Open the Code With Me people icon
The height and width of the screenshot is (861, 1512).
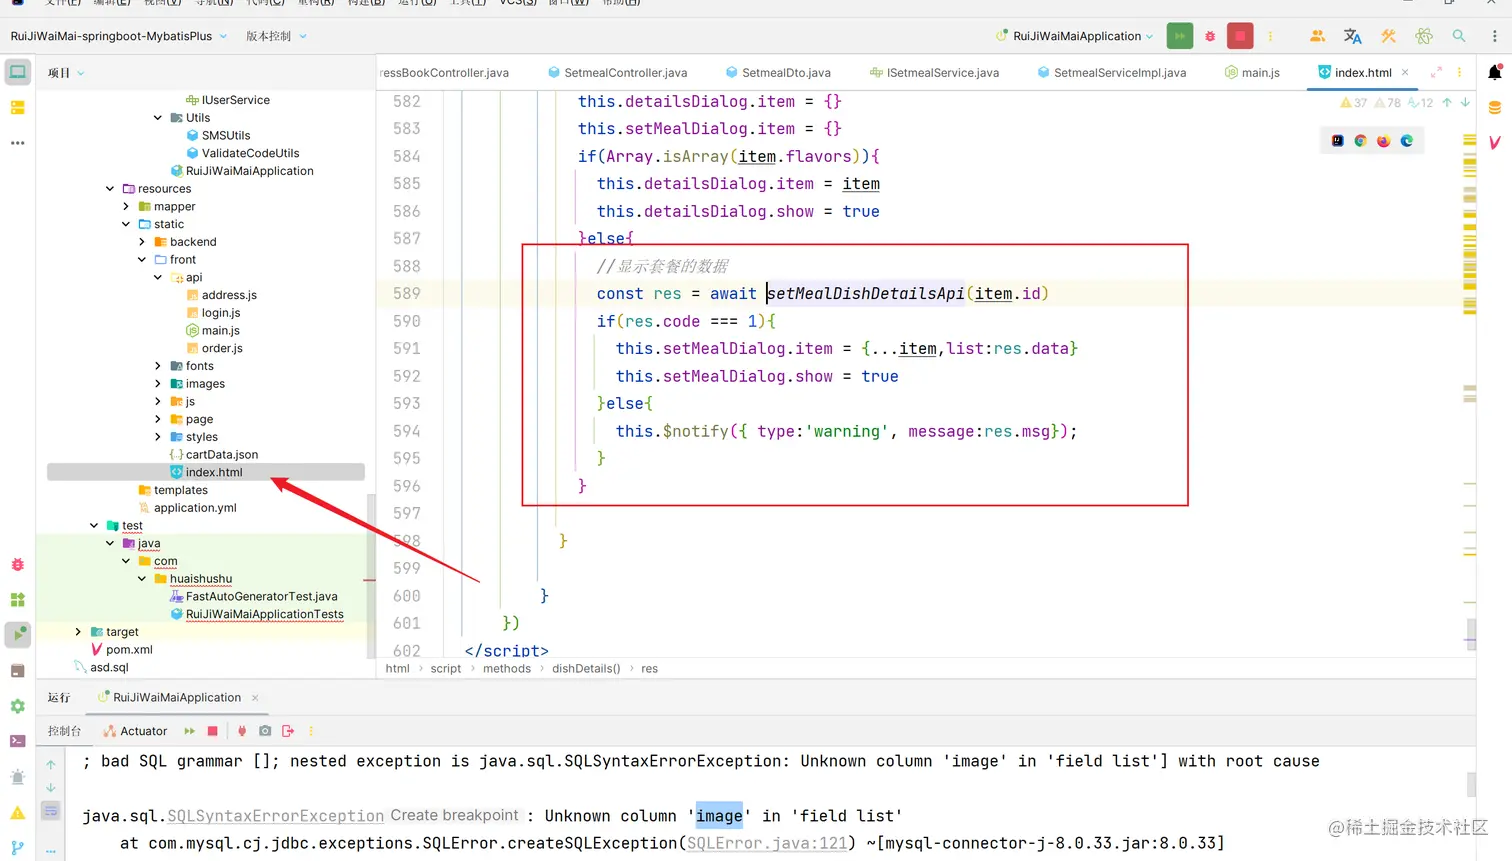(x=1317, y=36)
